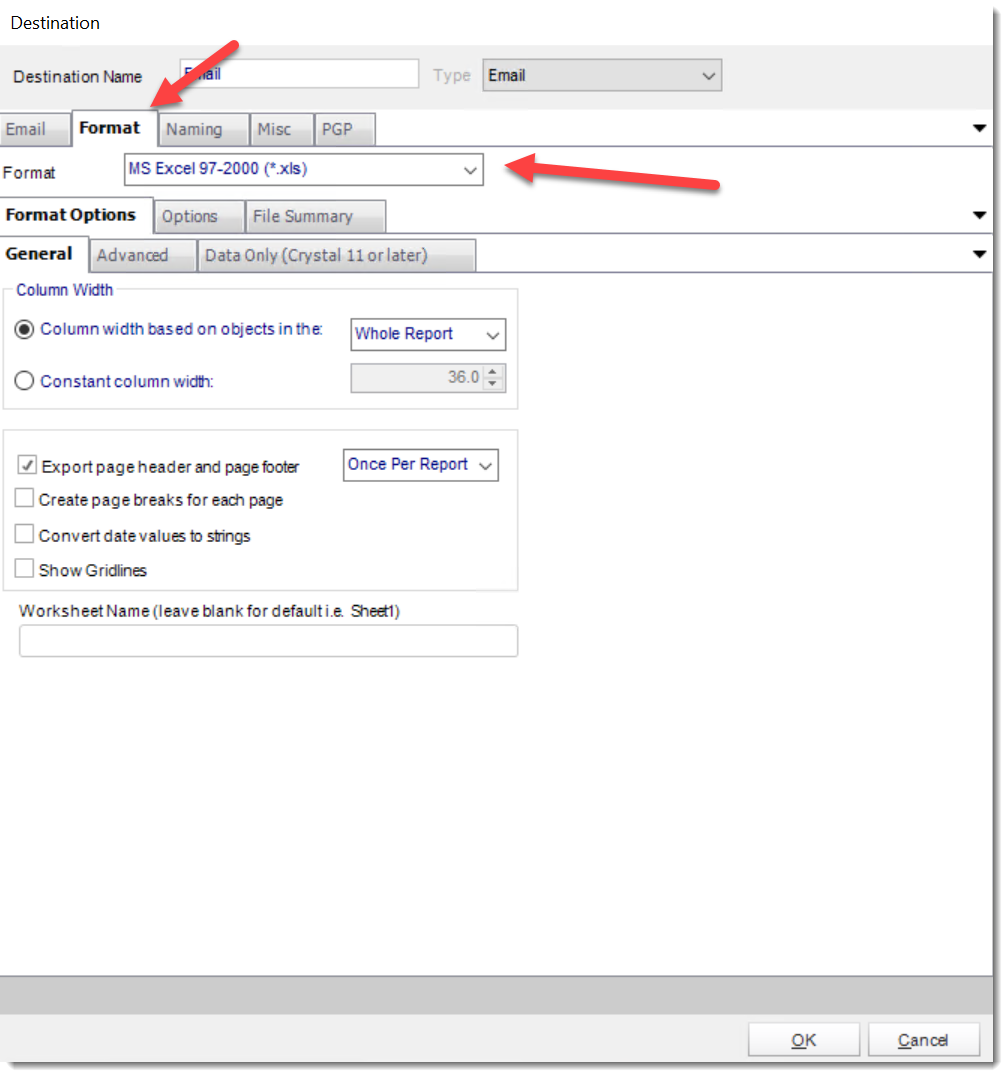Open the Once Per Report dropdown

click(420, 465)
